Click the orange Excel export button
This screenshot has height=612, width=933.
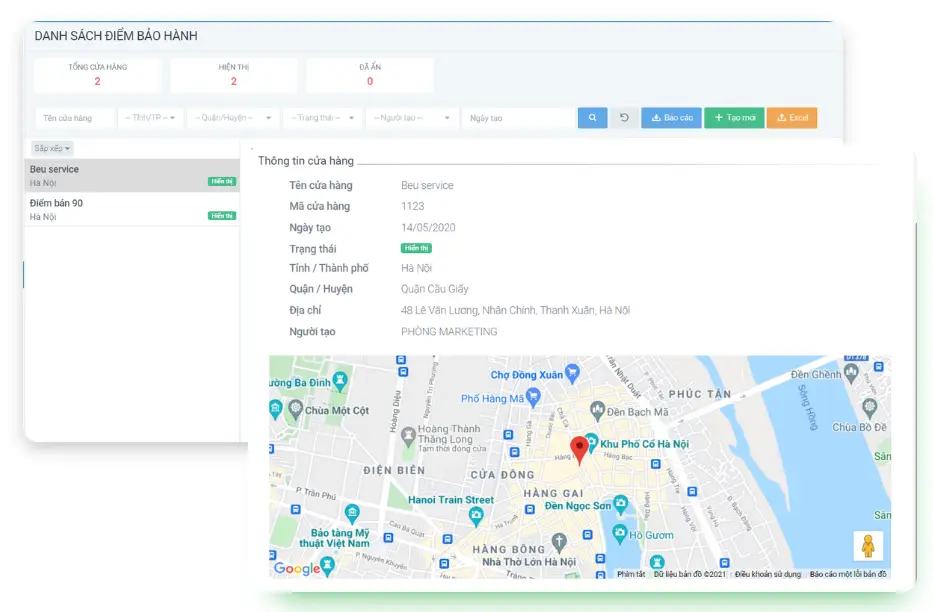point(792,118)
